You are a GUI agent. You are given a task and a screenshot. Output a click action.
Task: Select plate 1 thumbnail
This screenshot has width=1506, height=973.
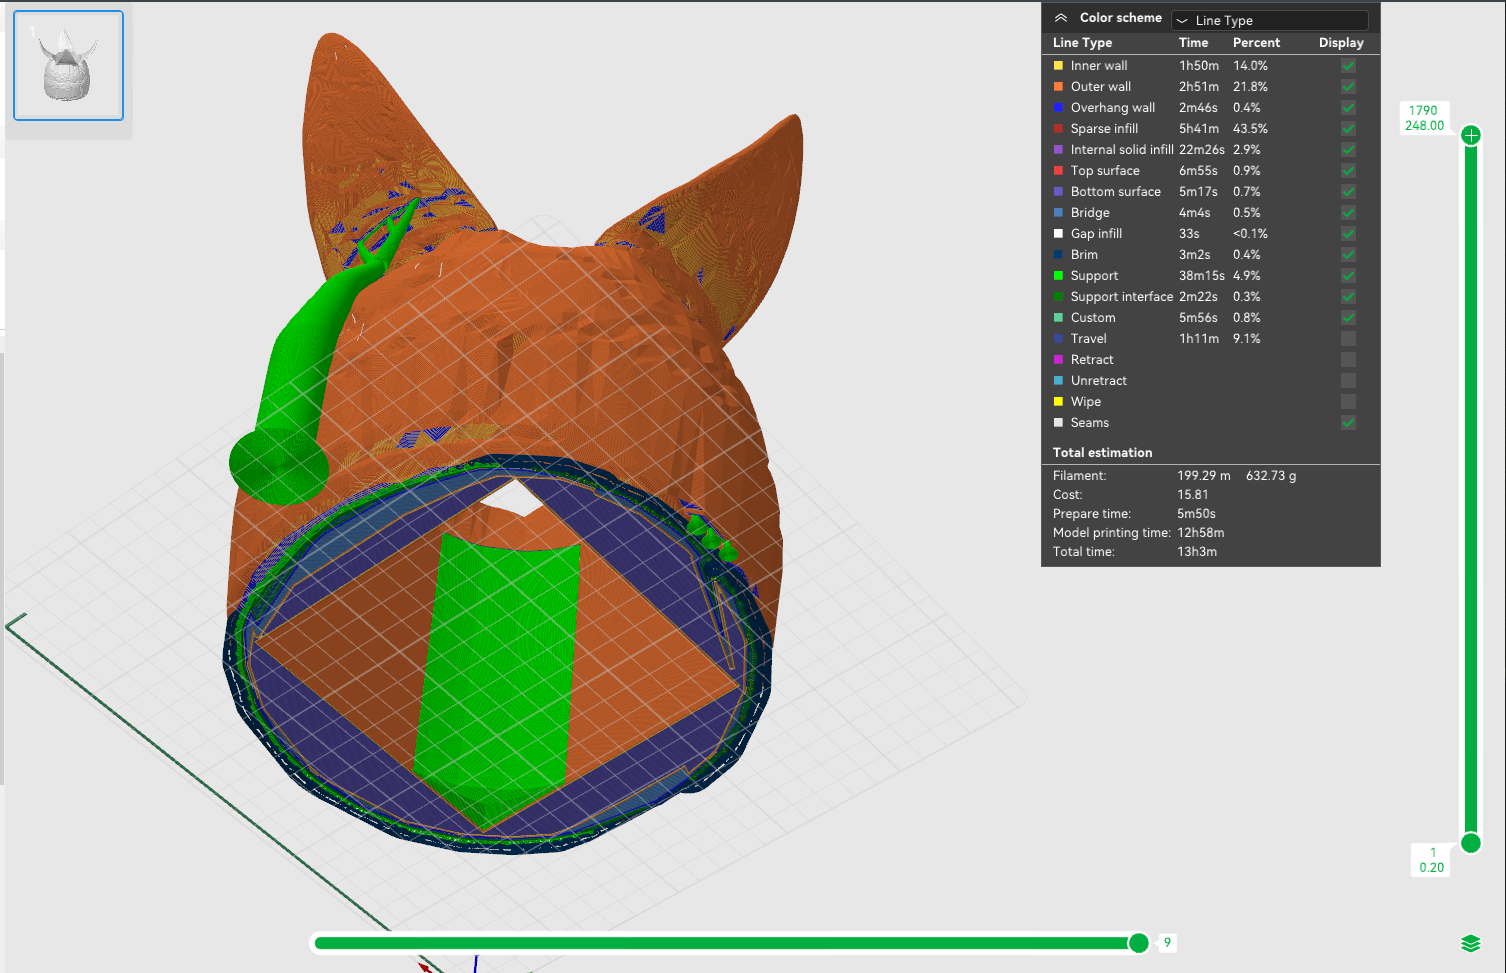coord(68,66)
